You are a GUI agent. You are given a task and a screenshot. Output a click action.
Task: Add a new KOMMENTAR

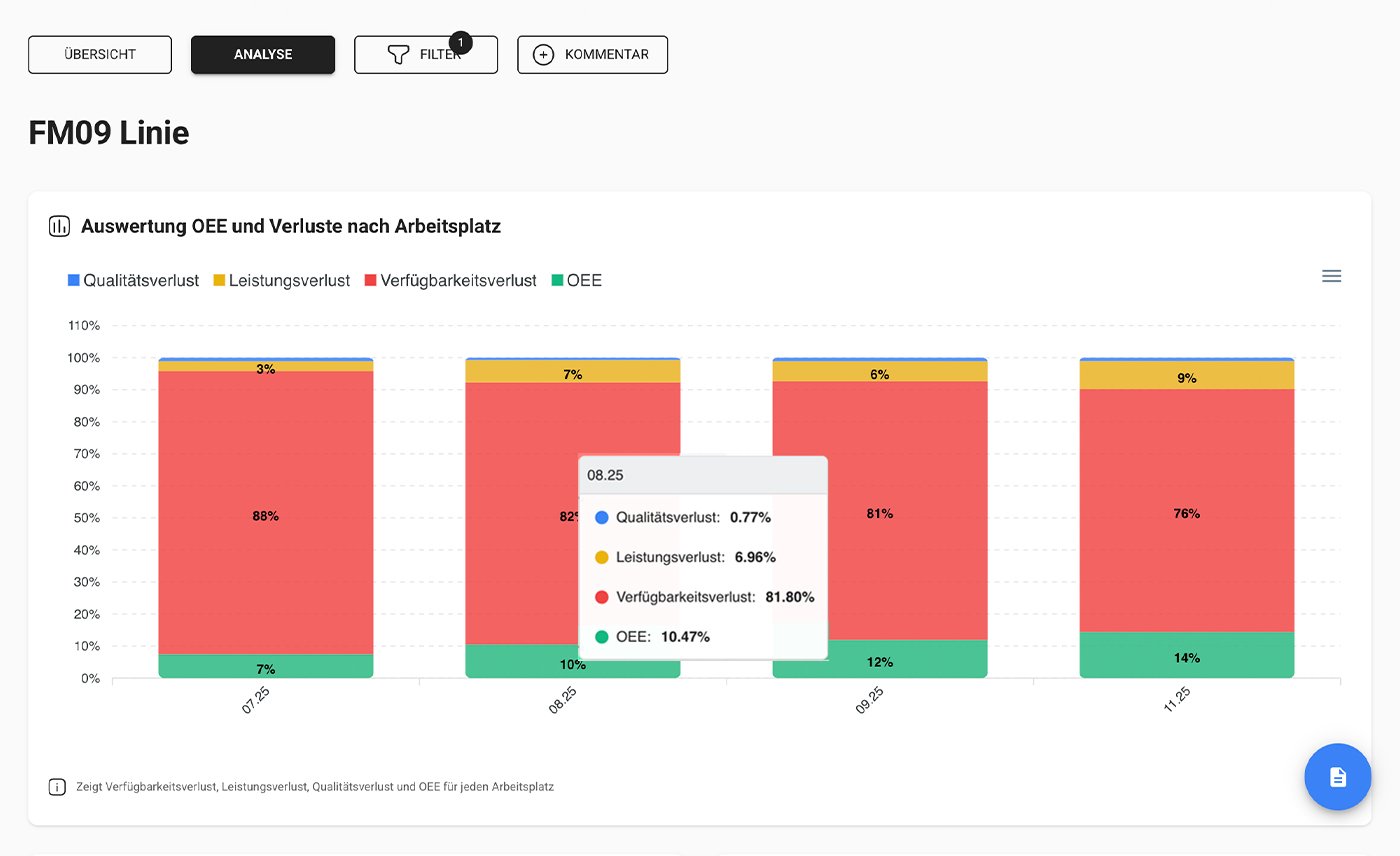592,54
